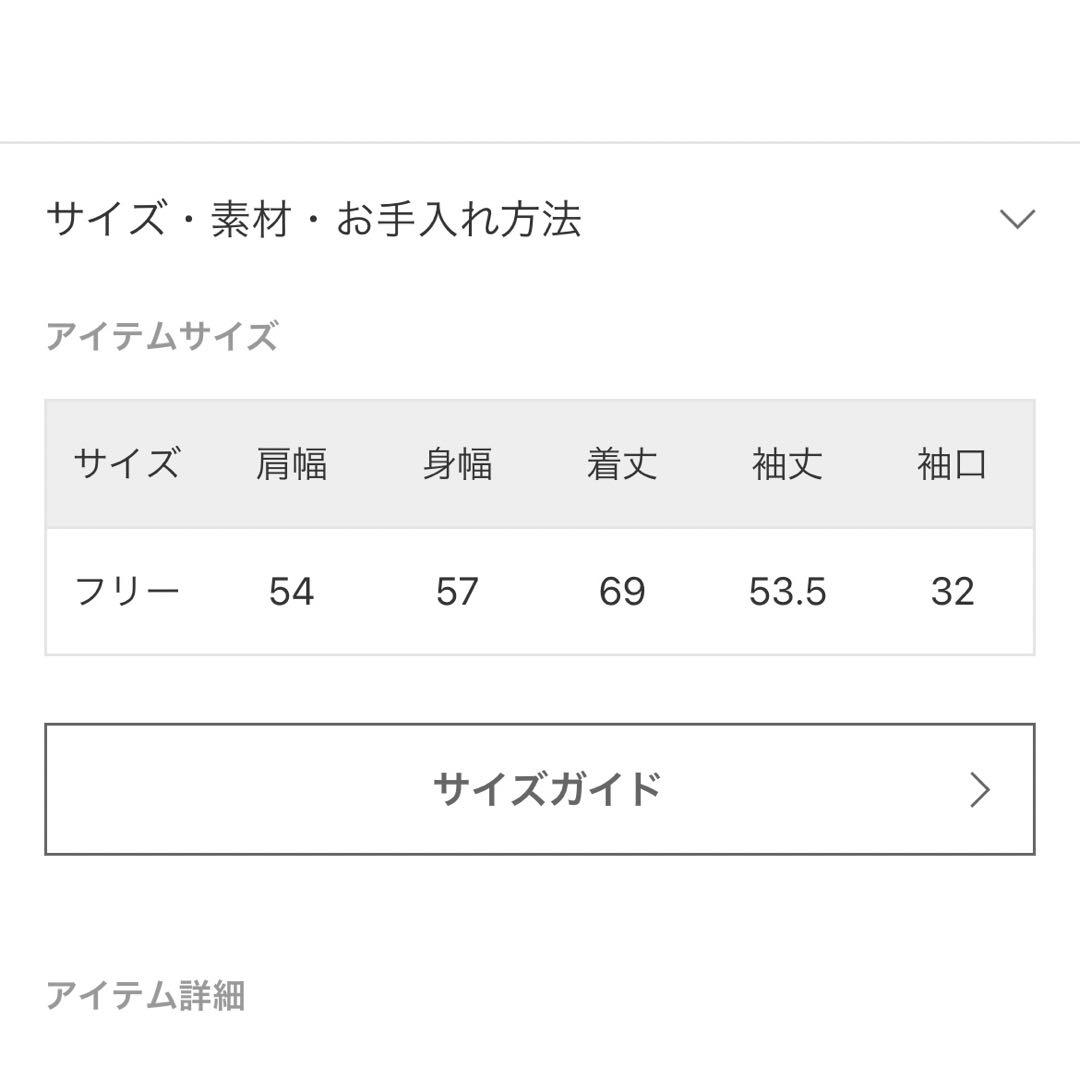This screenshot has height=1080, width=1080.
Task: Click the 着丈 value 69
Action: (622, 592)
